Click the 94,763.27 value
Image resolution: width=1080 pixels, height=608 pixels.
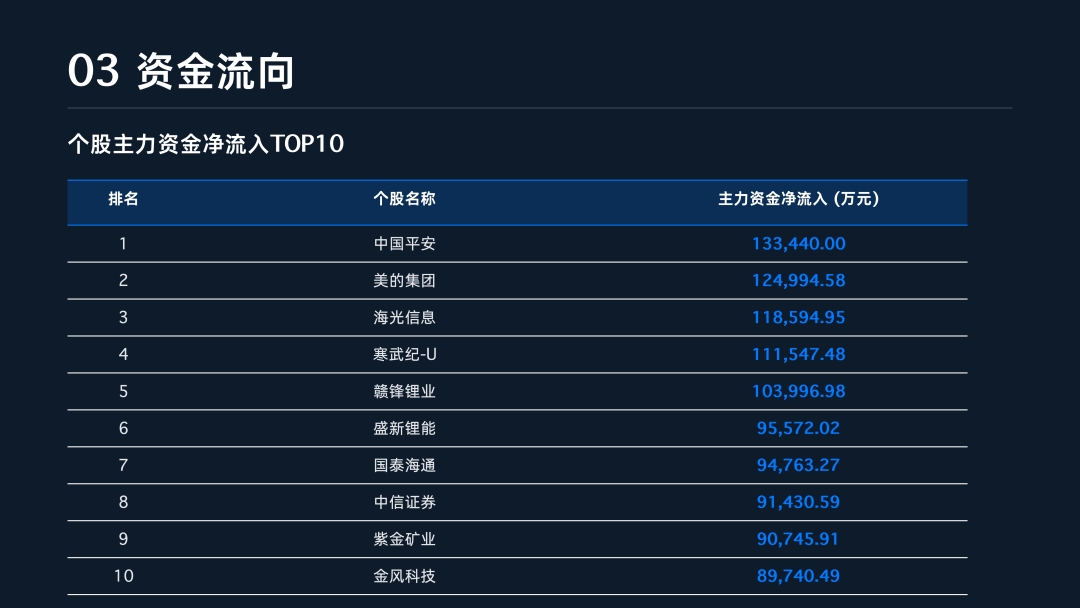[798, 465]
